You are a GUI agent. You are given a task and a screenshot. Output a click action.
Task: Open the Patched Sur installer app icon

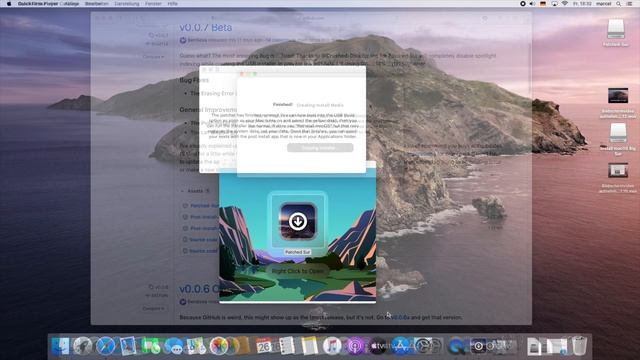click(298, 222)
